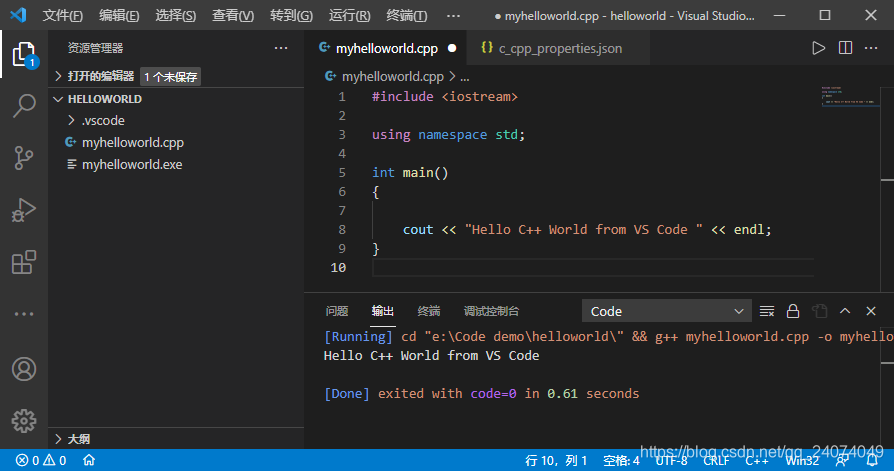The image size is (894, 471).
Task: Expand the .vscode folder
Action: pyautogui.click(x=178, y=120)
